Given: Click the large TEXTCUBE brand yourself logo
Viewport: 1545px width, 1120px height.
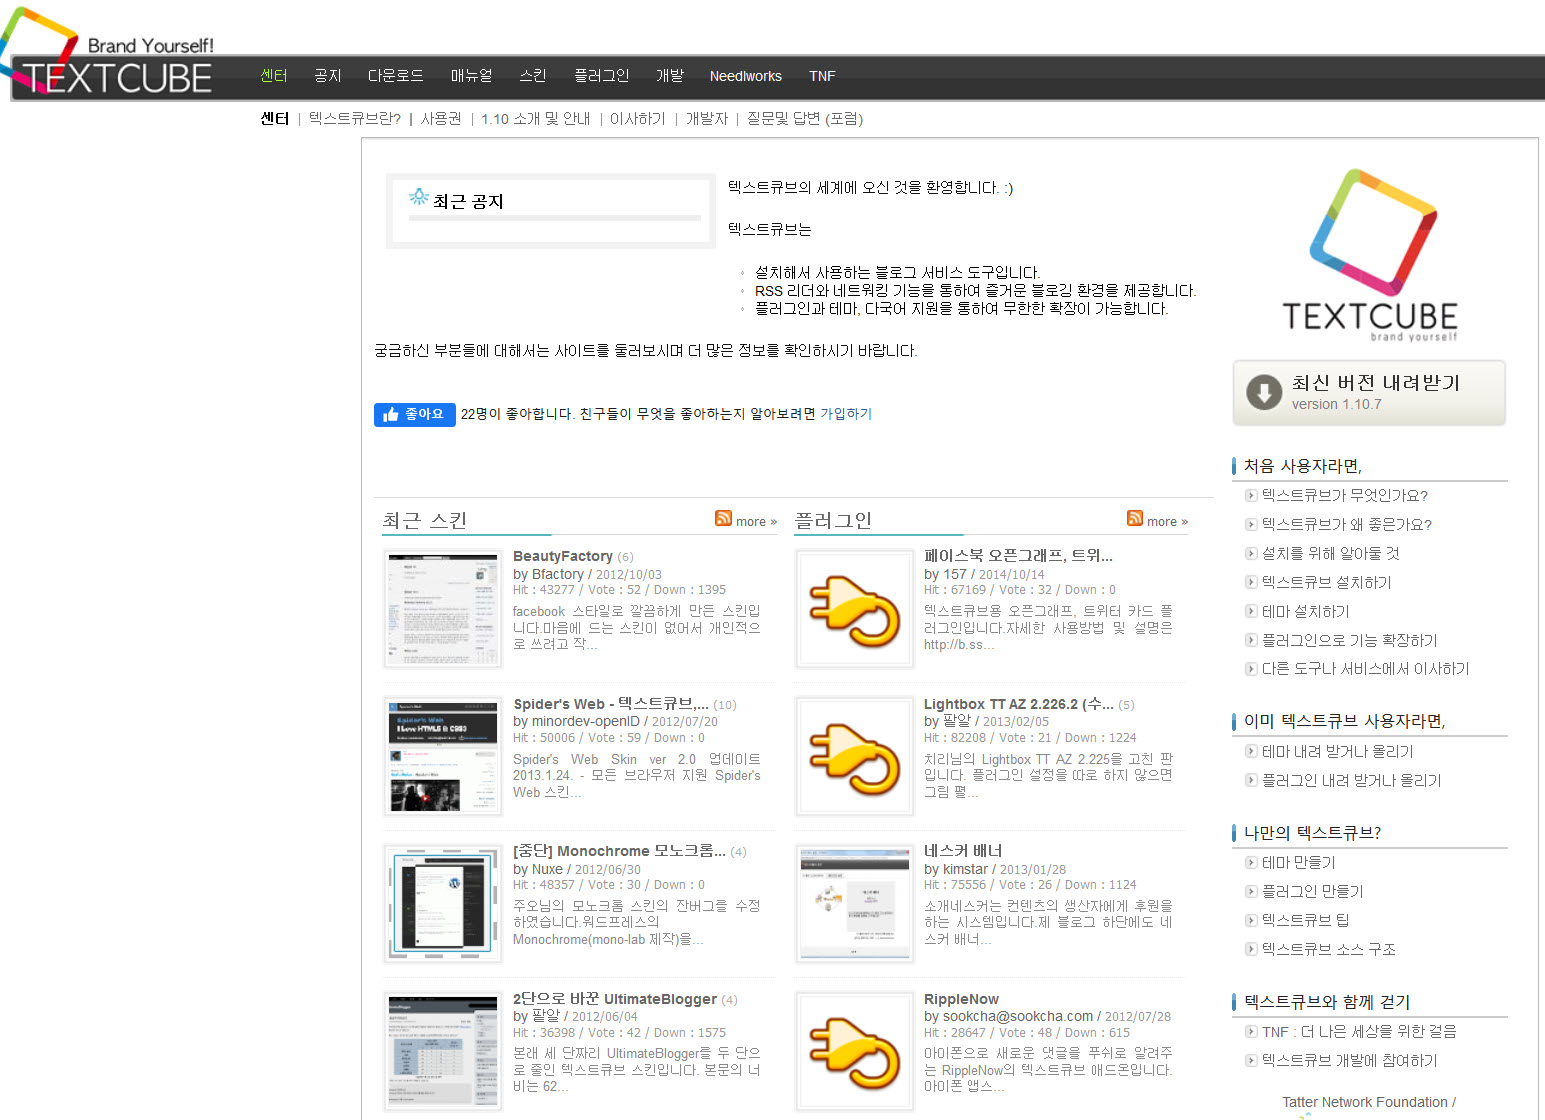Looking at the screenshot, I should pyautogui.click(x=1370, y=255).
